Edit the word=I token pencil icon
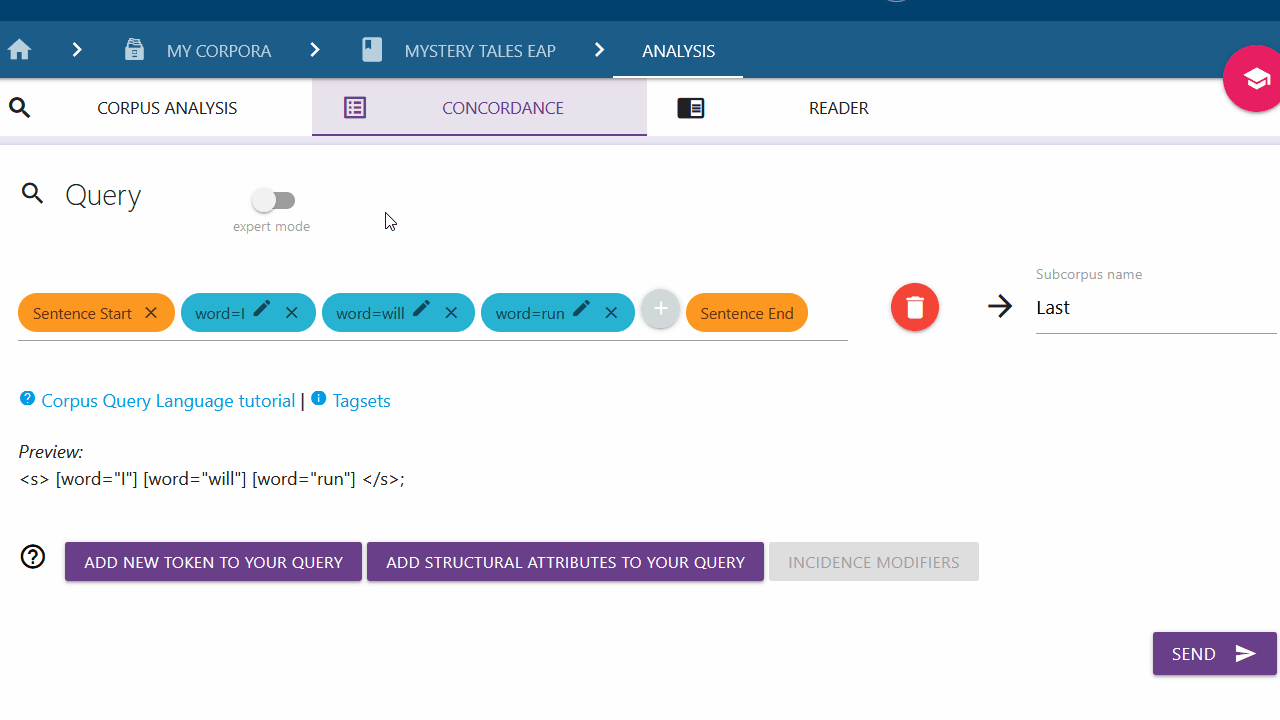Viewport: 1280px width, 720px height. point(262,310)
